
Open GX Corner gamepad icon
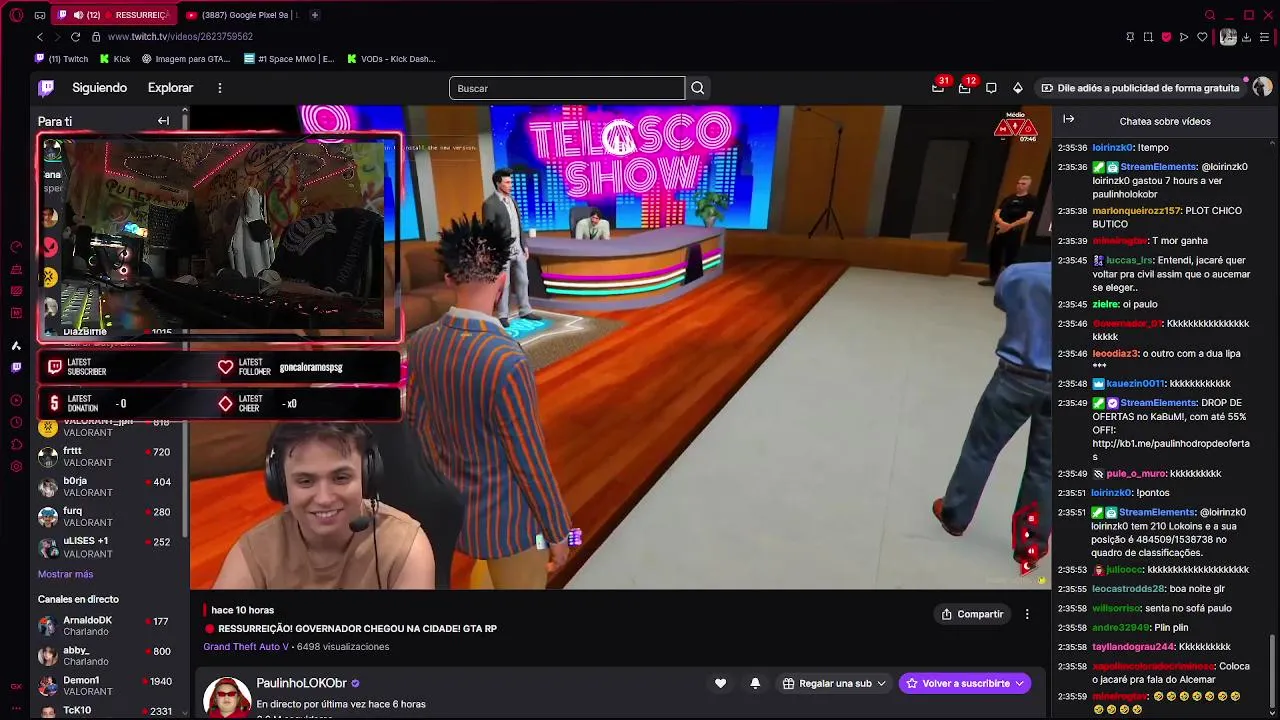(x=39, y=15)
